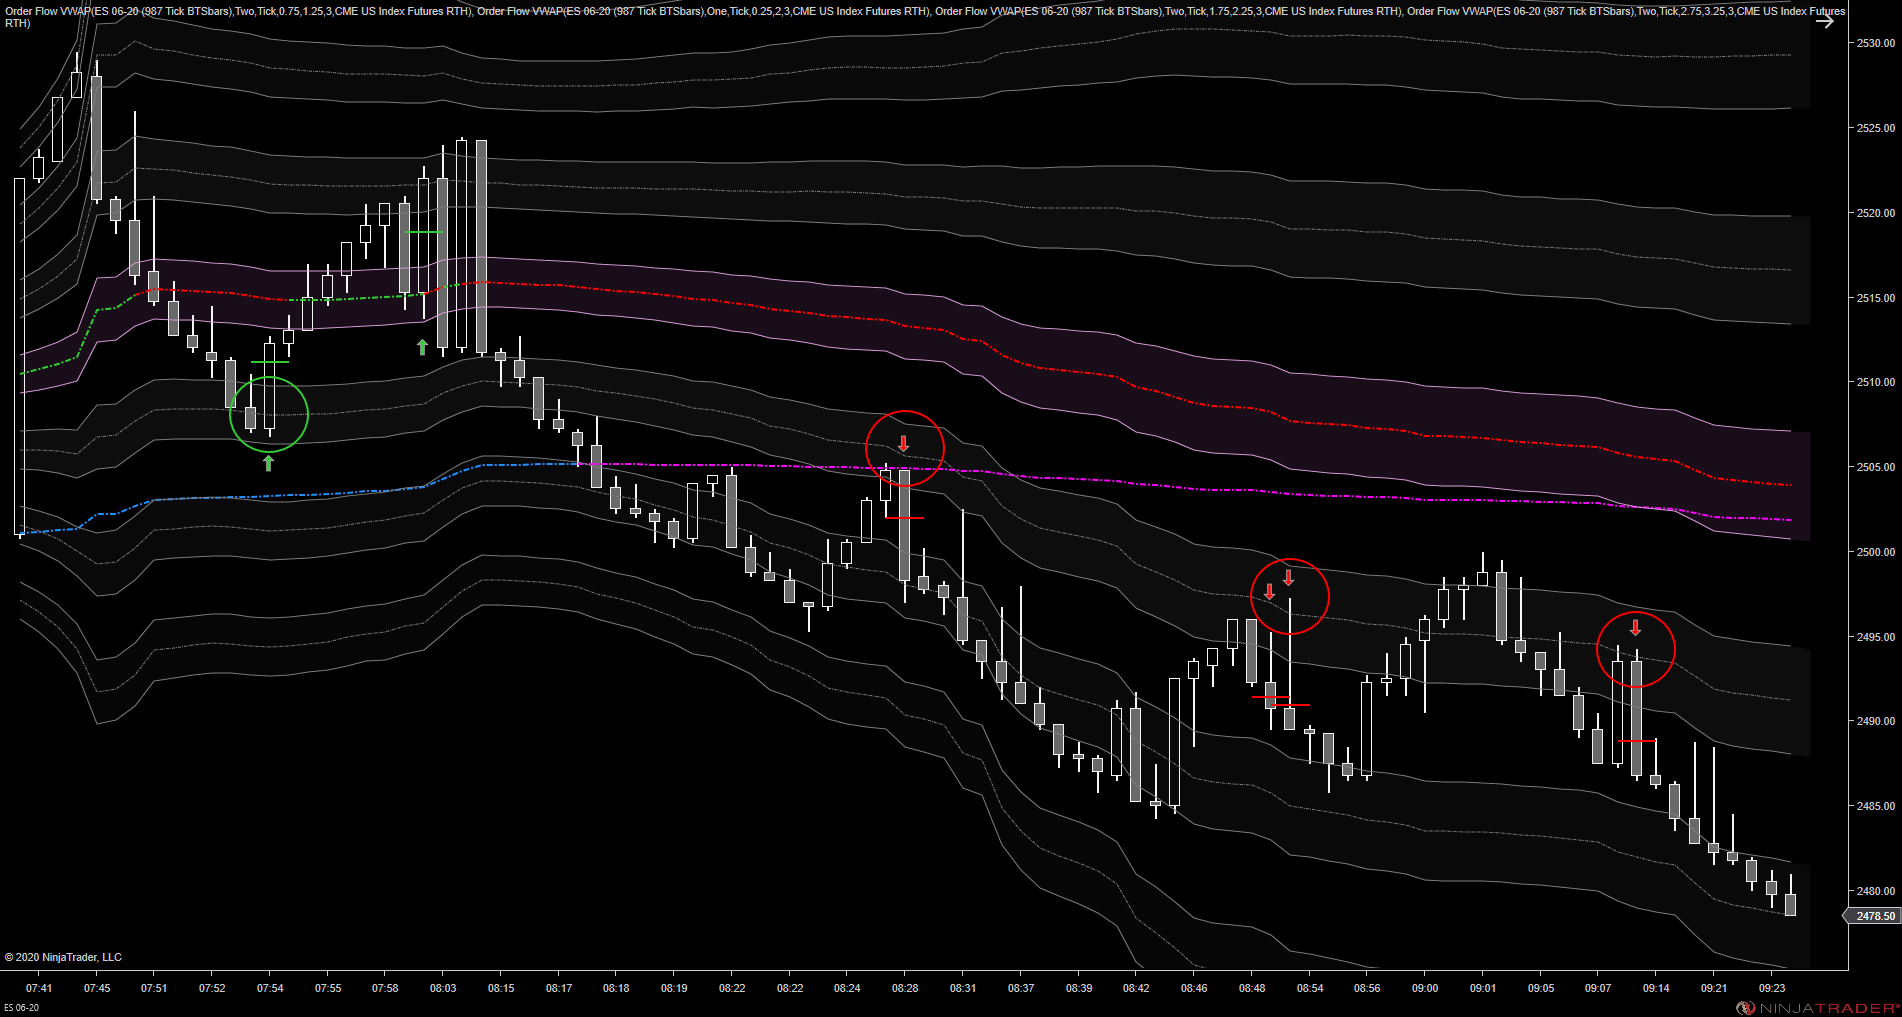The height and width of the screenshot is (1017, 1902).
Task: Click the 2485.00 price axis label
Action: click(x=1876, y=806)
